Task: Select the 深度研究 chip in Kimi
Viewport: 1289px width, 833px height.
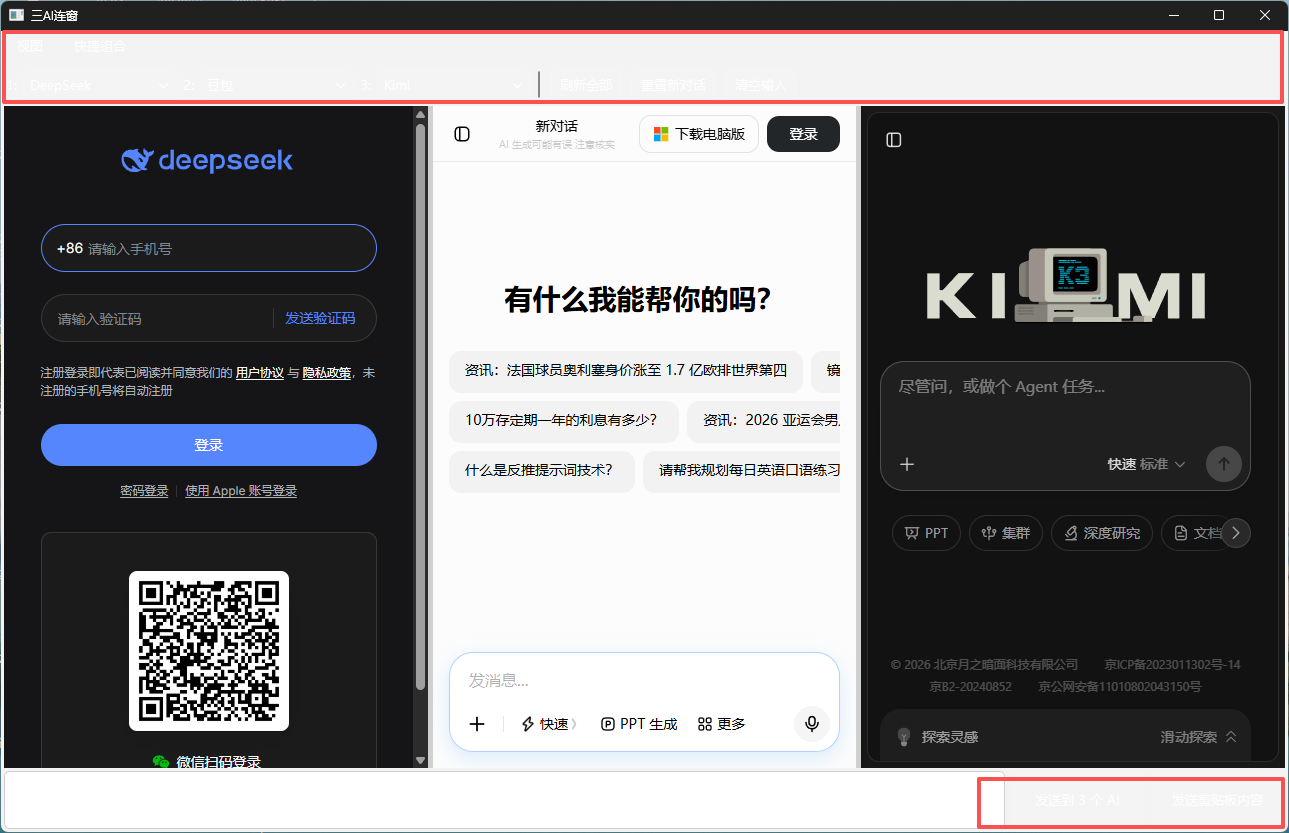Action: click(1102, 533)
